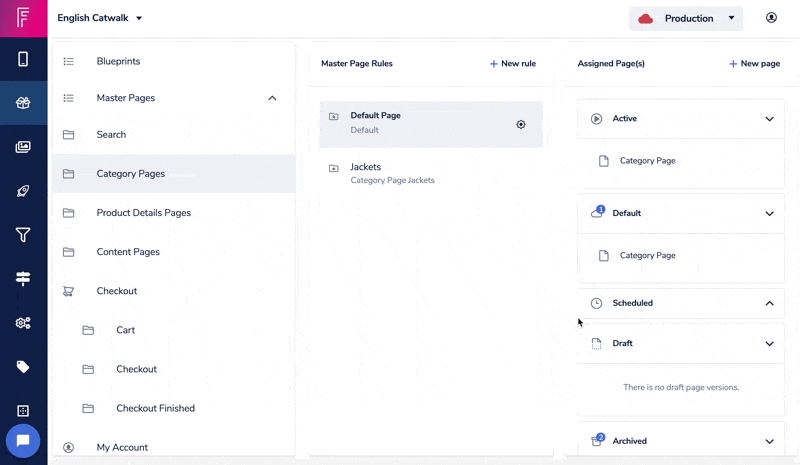
Task: Select Category Pages in the tree
Action: coord(174,174)
